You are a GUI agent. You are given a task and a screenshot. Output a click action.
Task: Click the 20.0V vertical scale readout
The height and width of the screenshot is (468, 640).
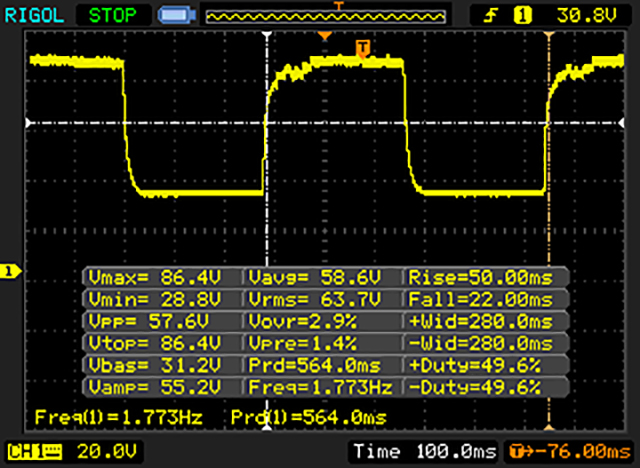(x=107, y=452)
